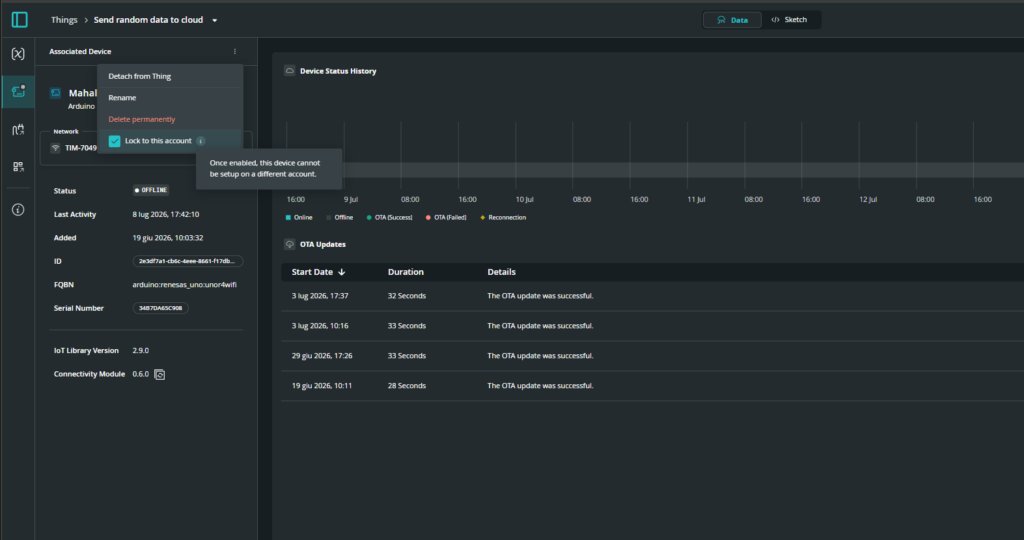
Task: Select the OTA row dated 19 giu 2026, 10:11
Action: [x=652, y=386]
